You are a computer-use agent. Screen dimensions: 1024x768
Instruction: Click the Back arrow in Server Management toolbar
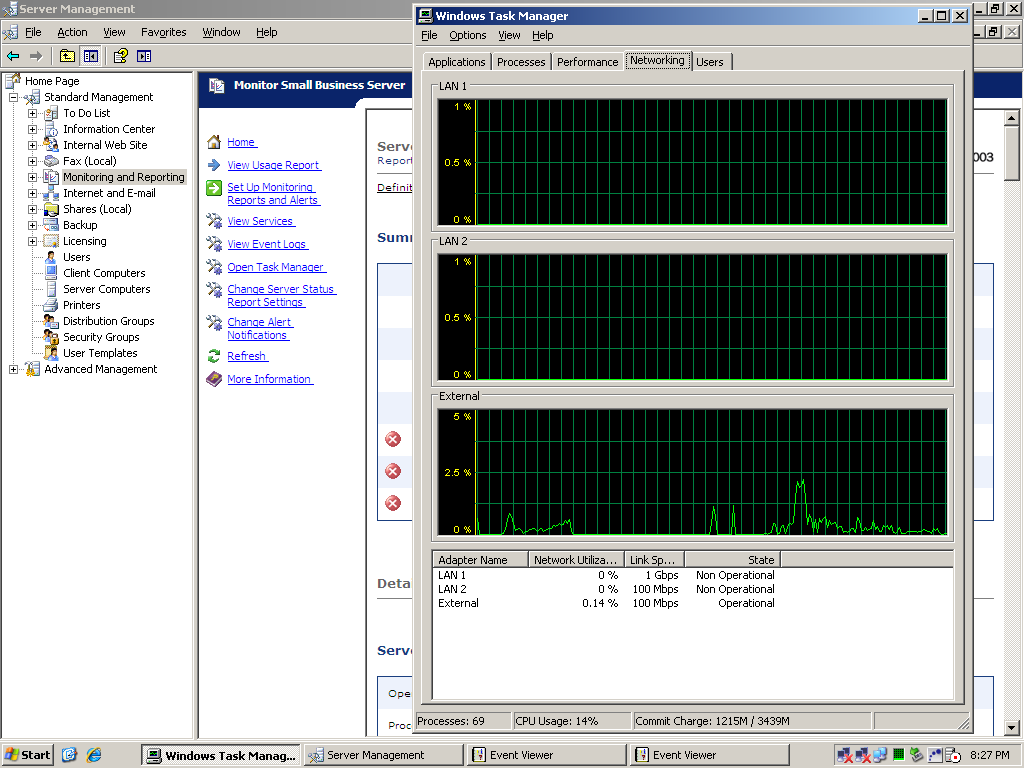[x=13, y=56]
